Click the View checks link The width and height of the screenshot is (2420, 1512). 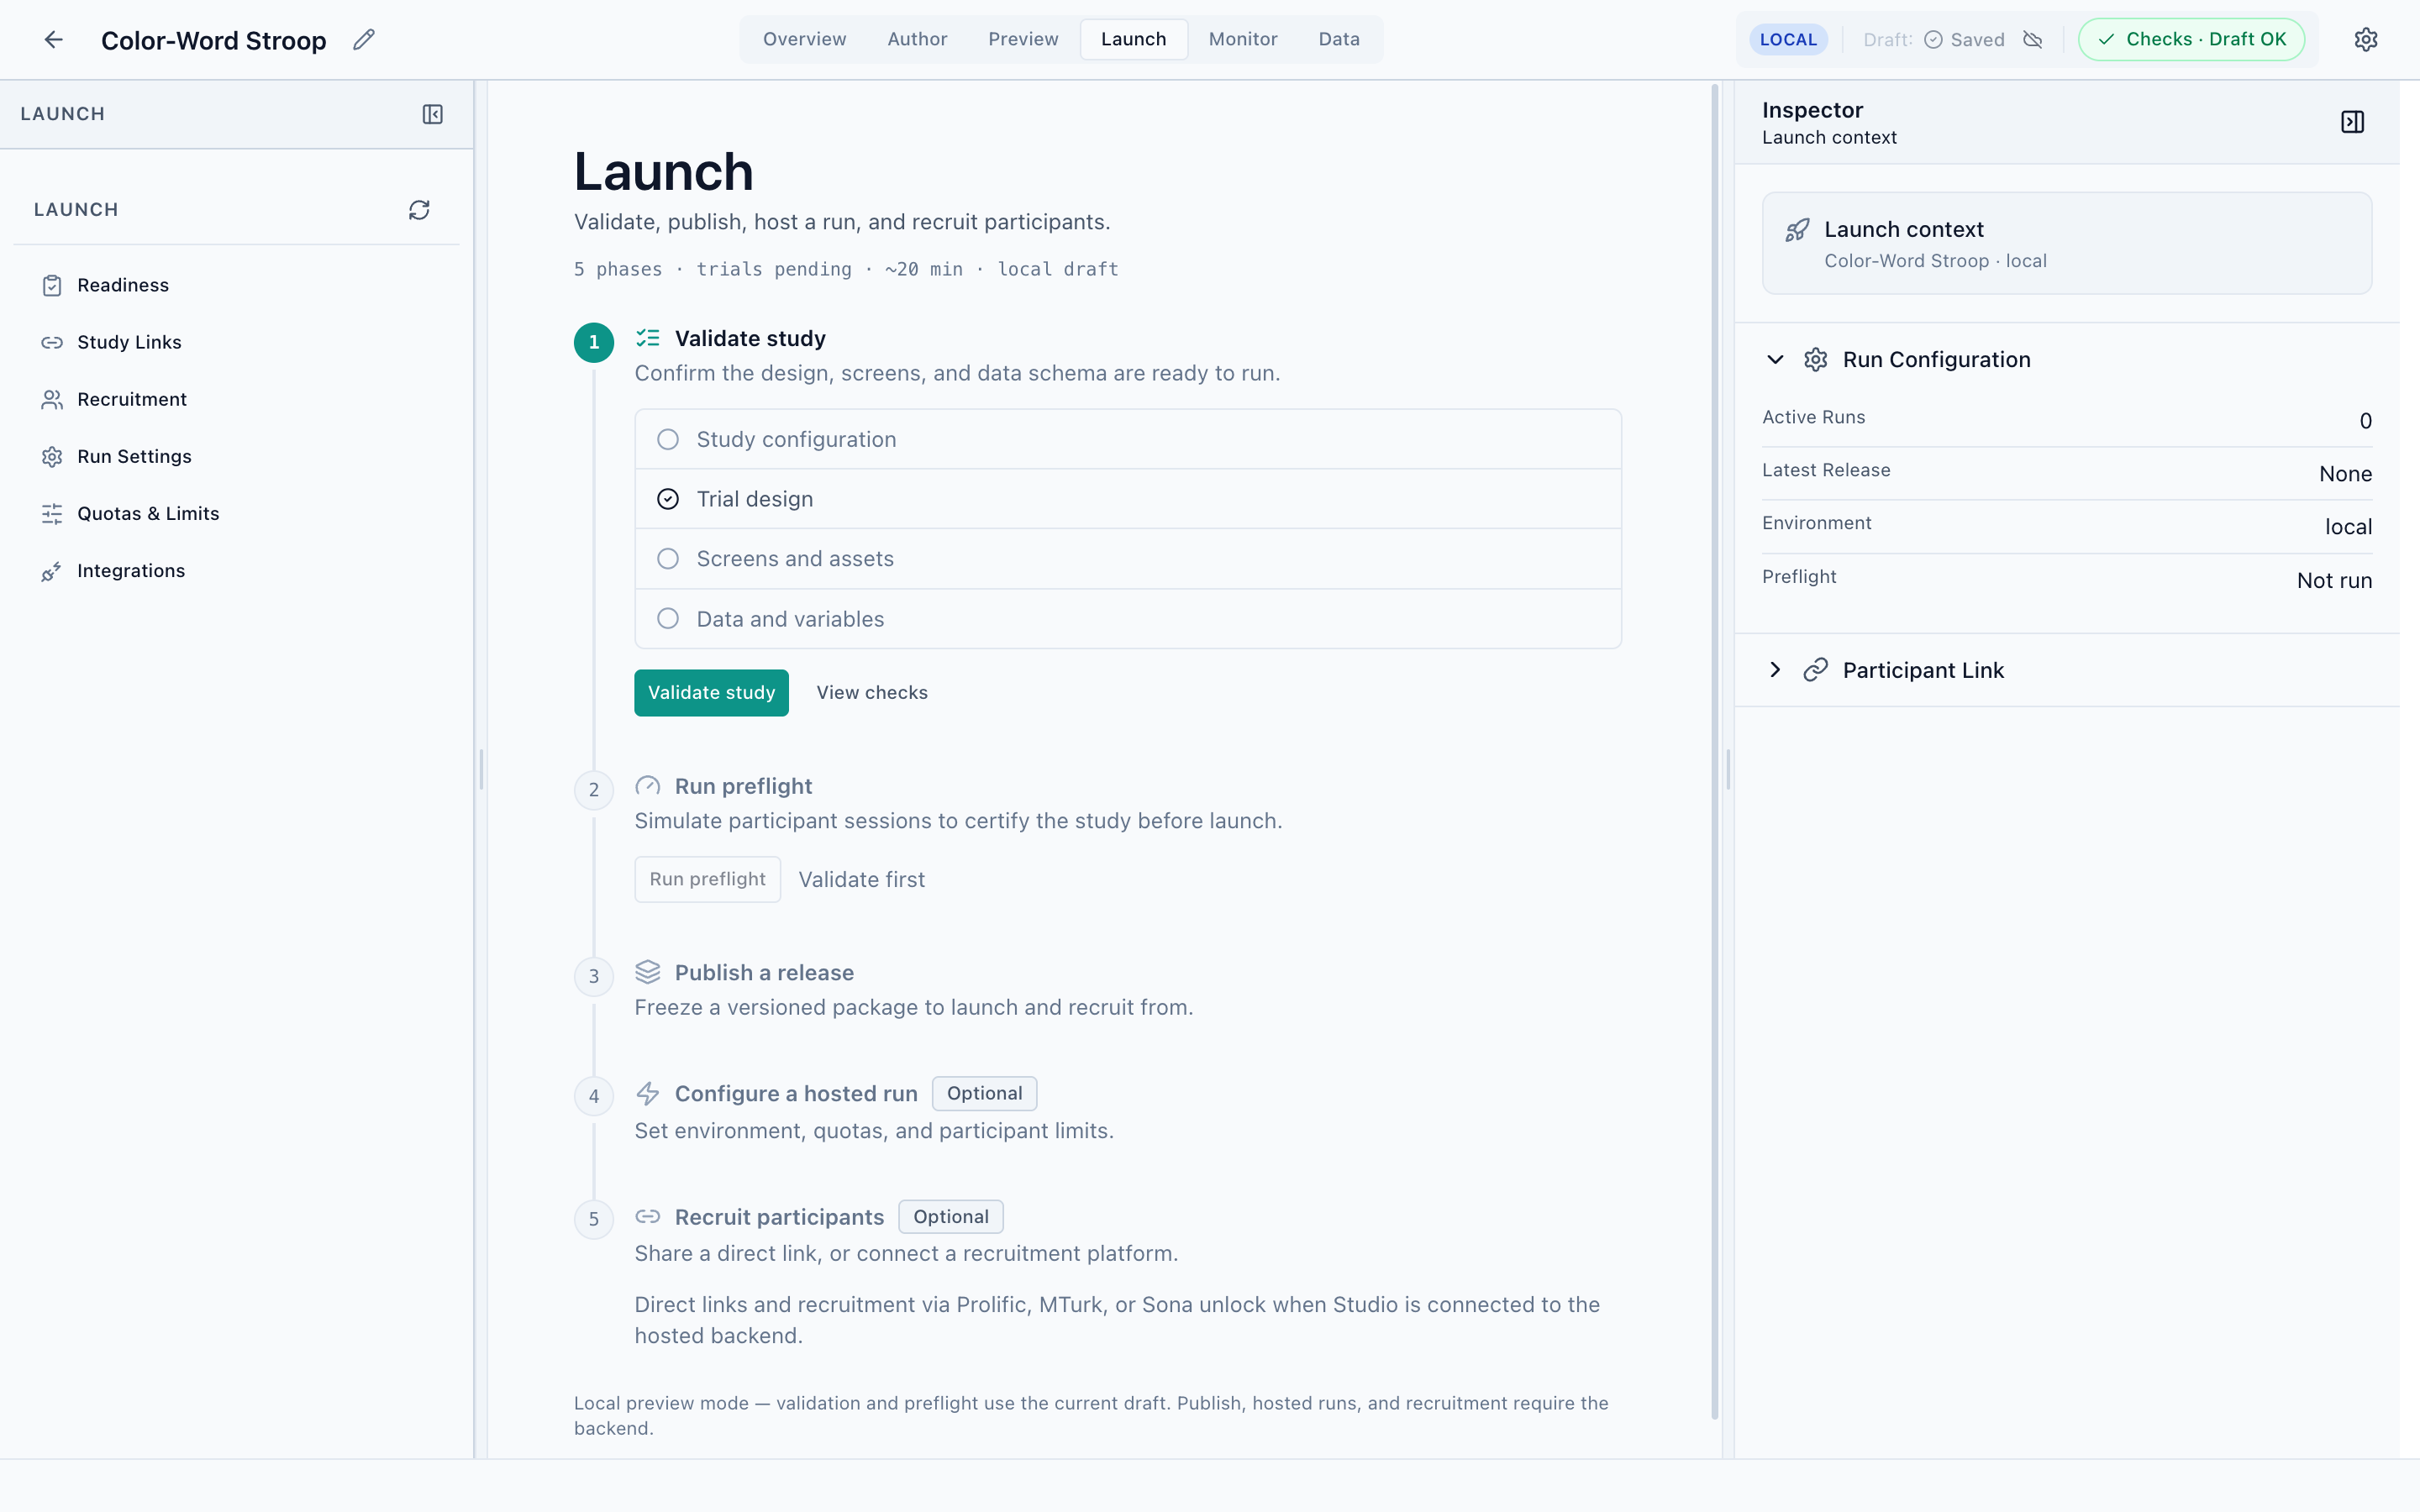[872, 693]
